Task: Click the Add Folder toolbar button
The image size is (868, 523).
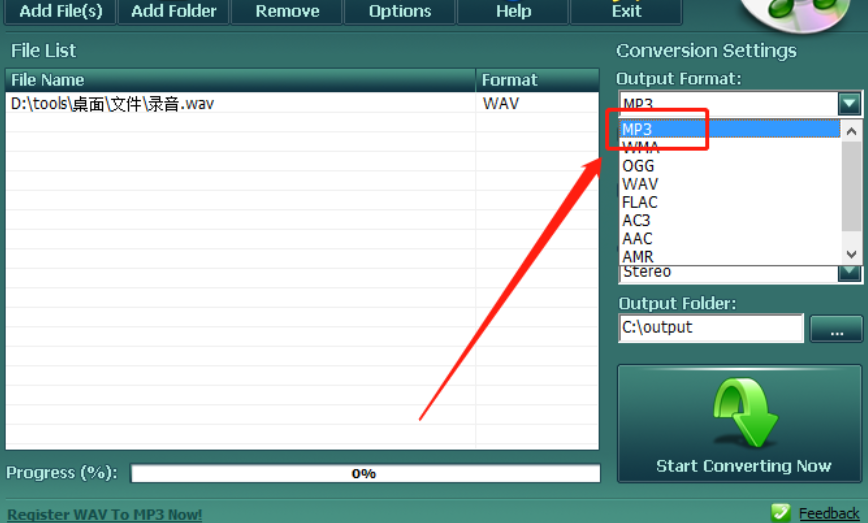Action: [174, 12]
